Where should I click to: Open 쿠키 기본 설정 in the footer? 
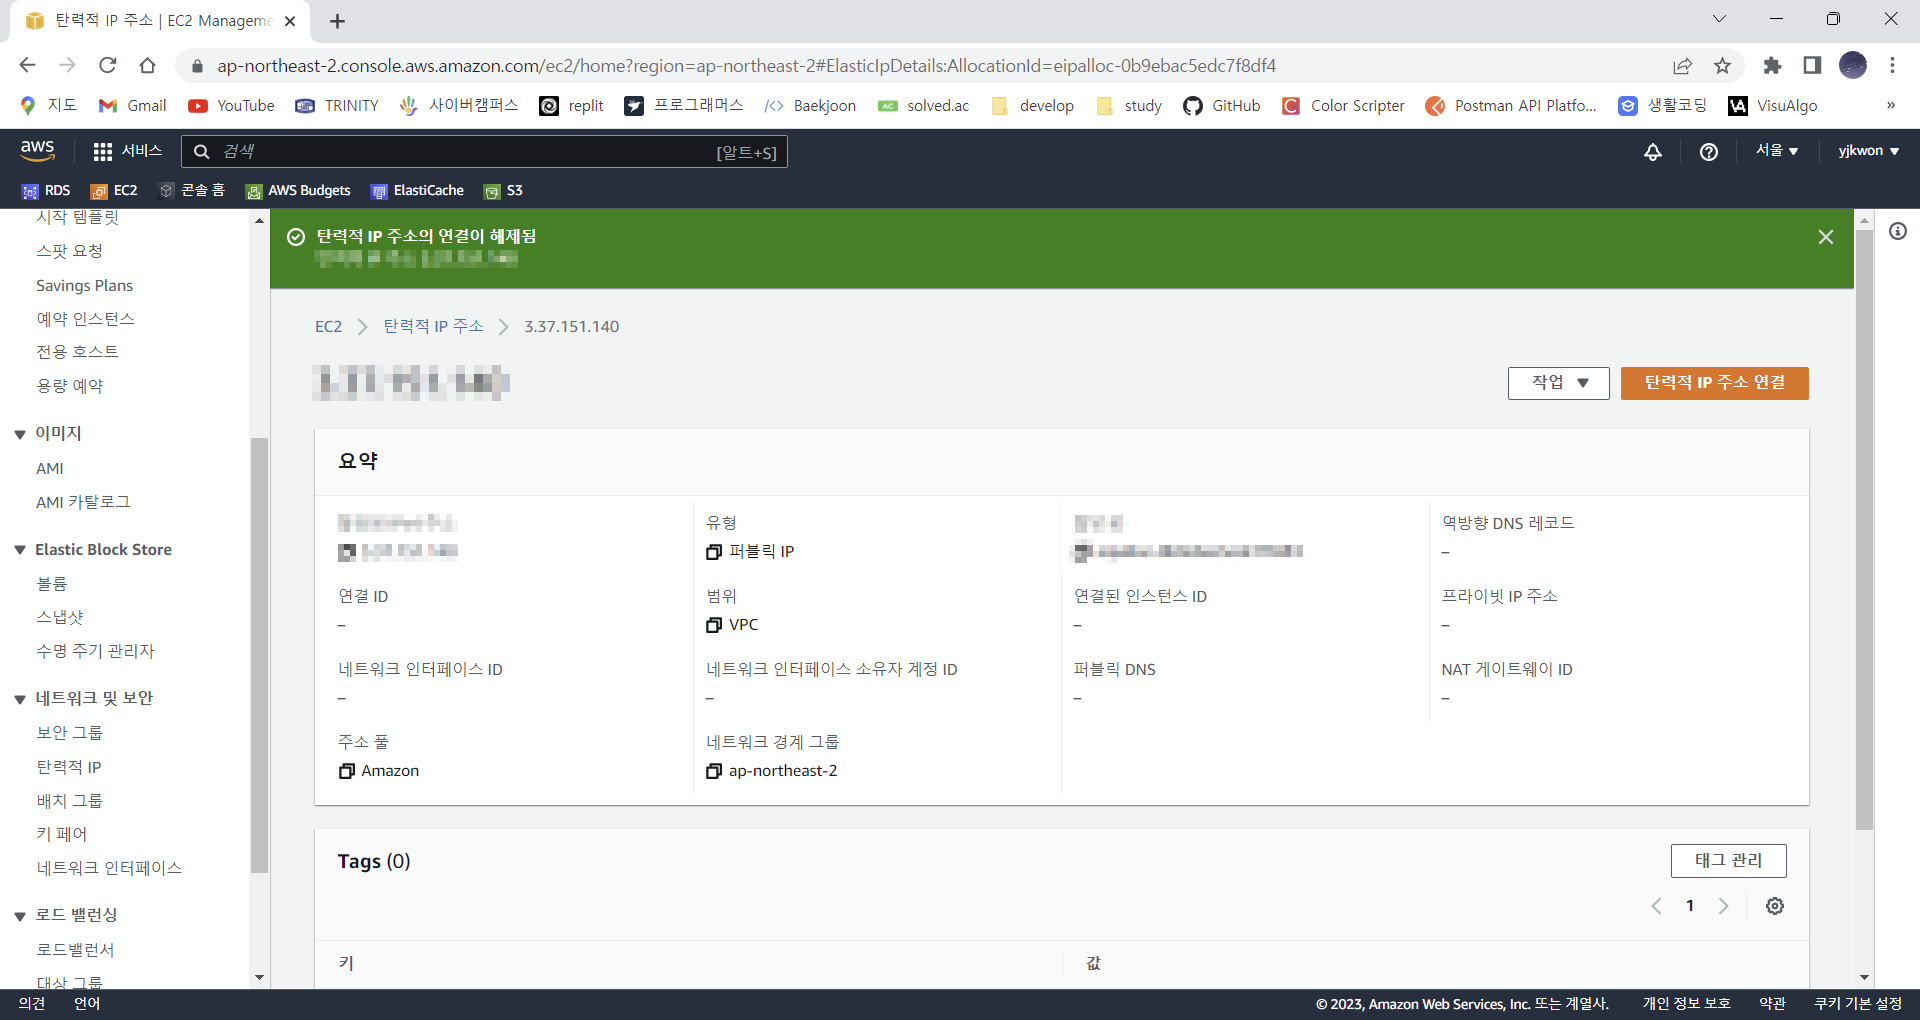click(x=1858, y=1003)
